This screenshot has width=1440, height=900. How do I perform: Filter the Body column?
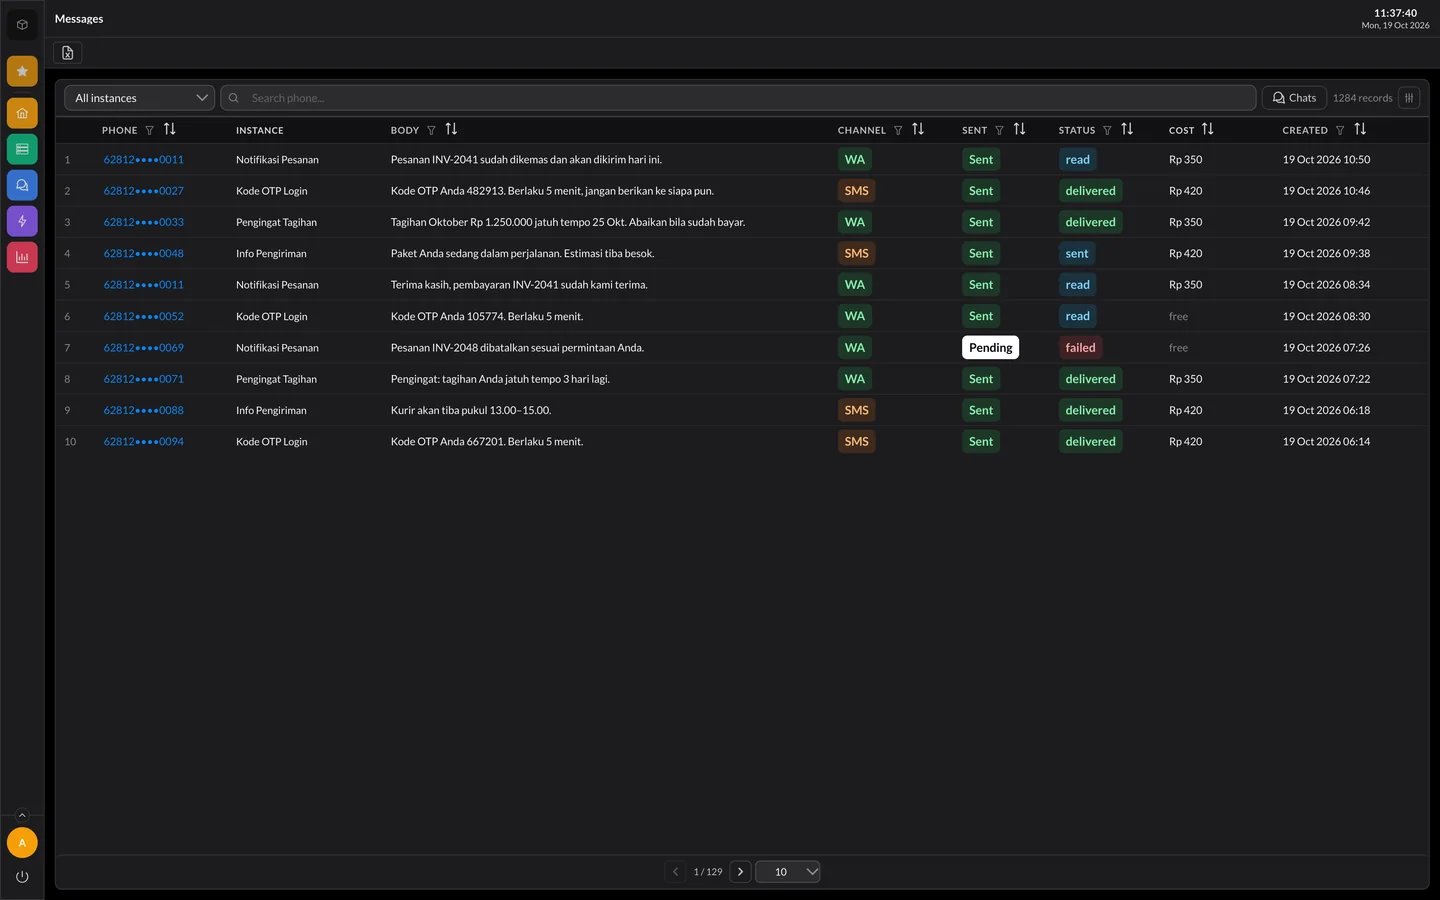click(432, 130)
